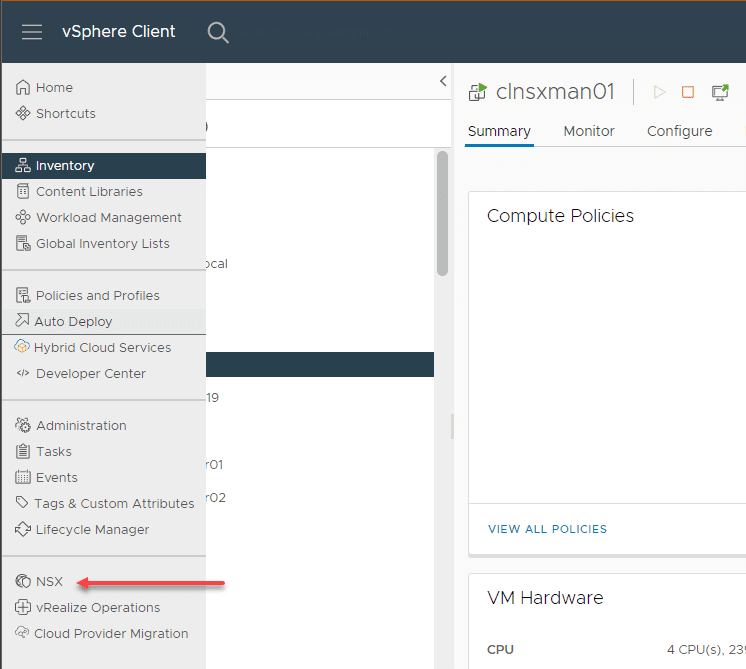This screenshot has height=669, width=746.
Task: Click the Shortcuts diamond icon
Action: (x=23, y=113)
